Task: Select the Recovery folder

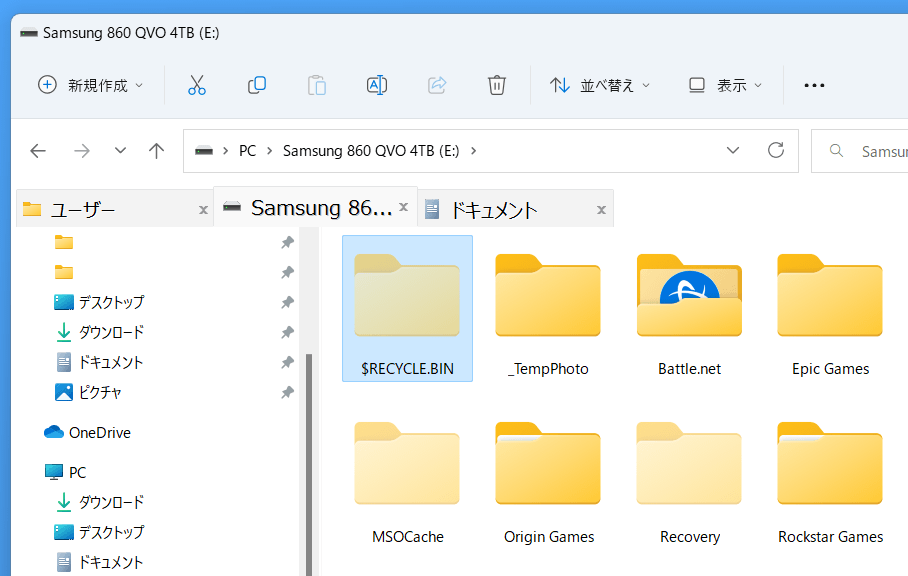Action: tap(689, 482)
